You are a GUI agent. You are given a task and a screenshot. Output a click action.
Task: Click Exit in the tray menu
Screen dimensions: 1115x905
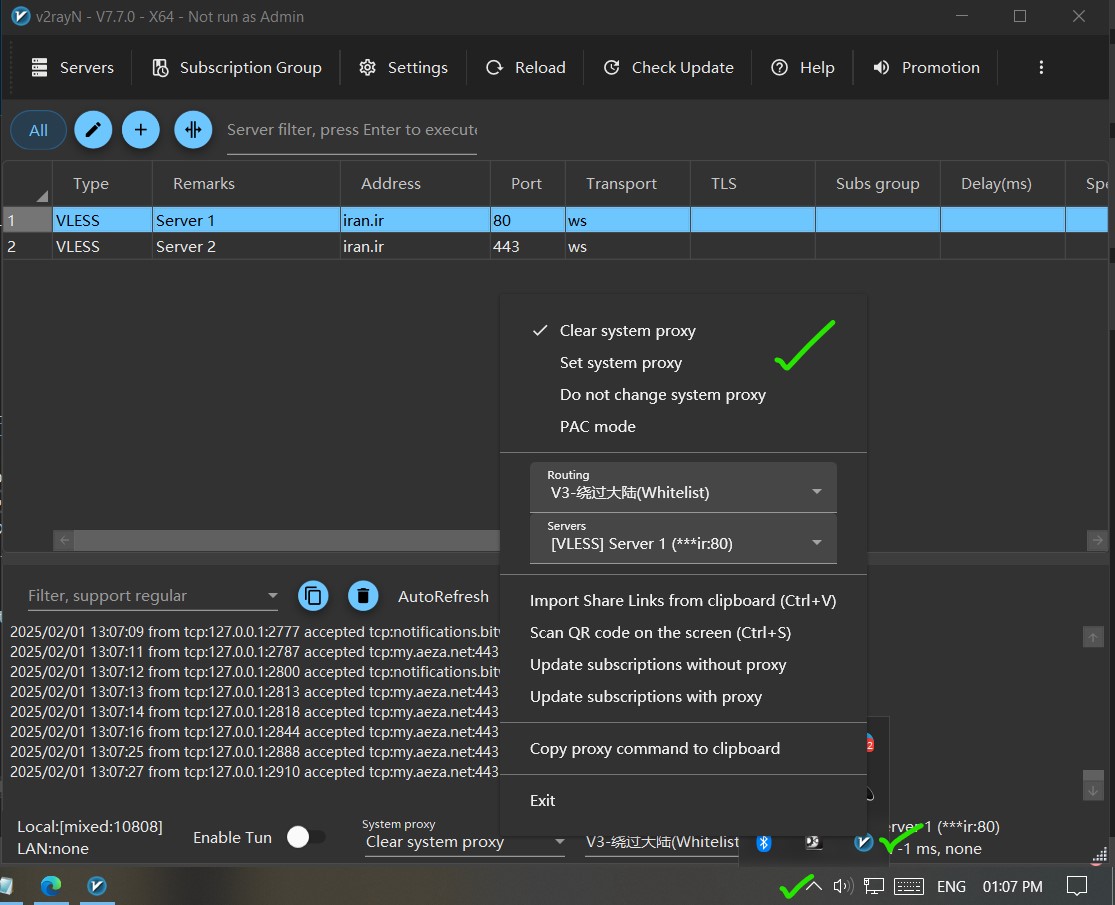(x=543, y=801)
